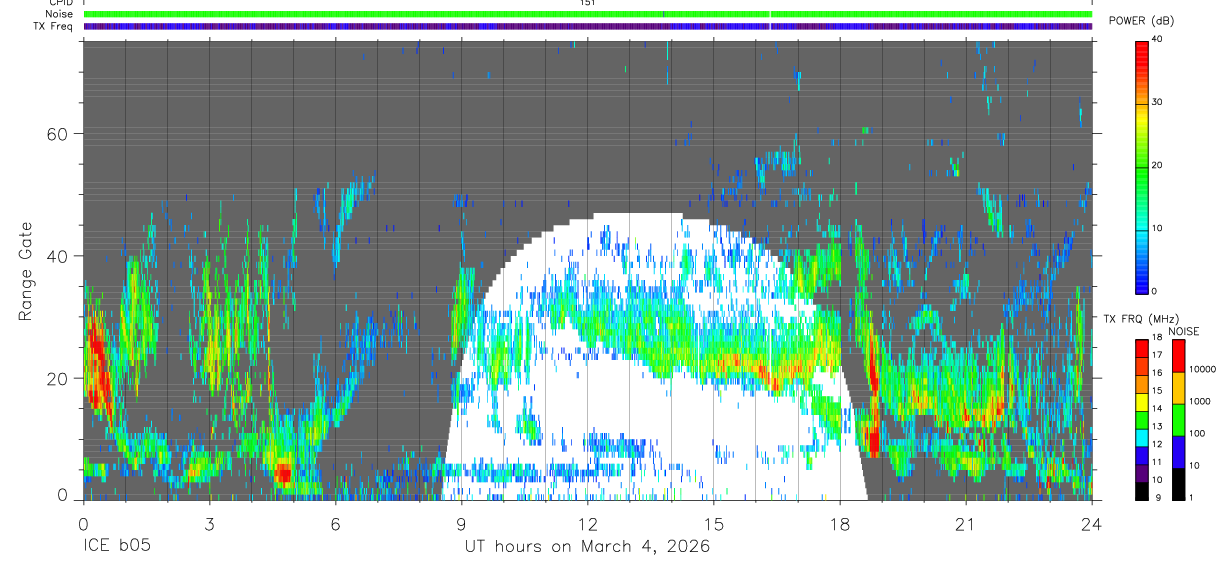
Task: Click the 40 tick on the power scale
Action: [x=1158, y=39]
